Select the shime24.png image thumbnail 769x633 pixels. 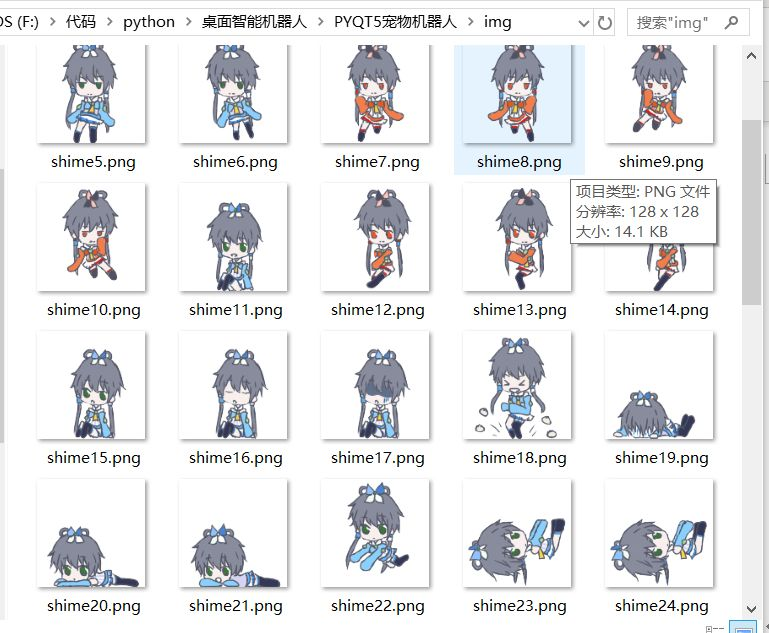pyautogui.click(x=659, y=533)
